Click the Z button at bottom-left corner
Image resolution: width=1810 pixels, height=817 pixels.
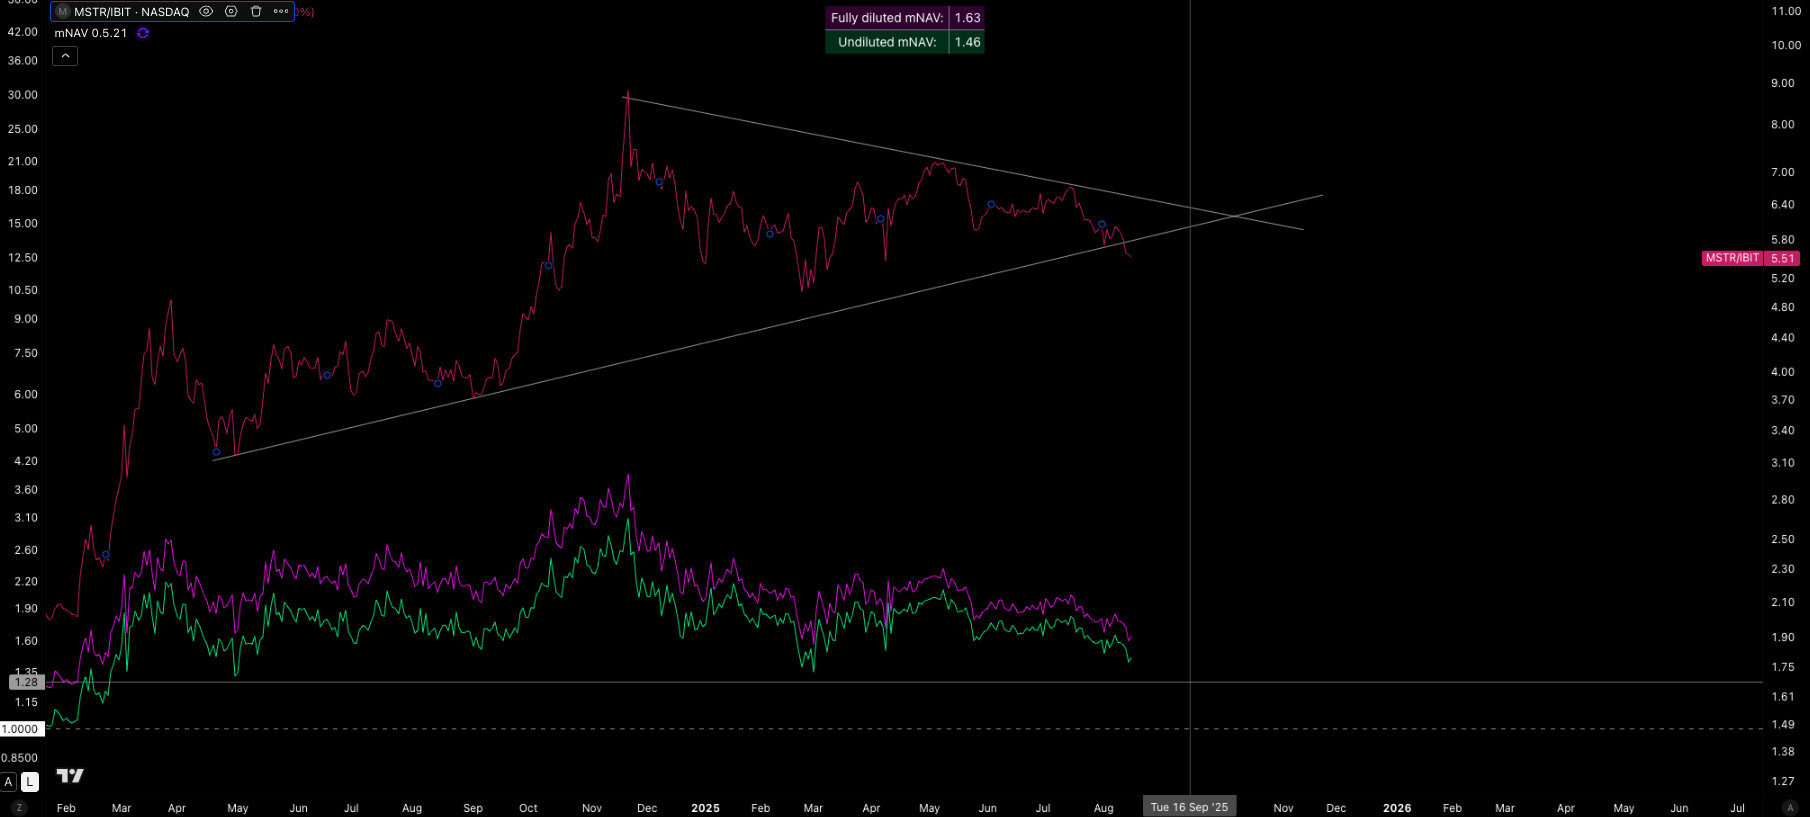tap(19, 808)
